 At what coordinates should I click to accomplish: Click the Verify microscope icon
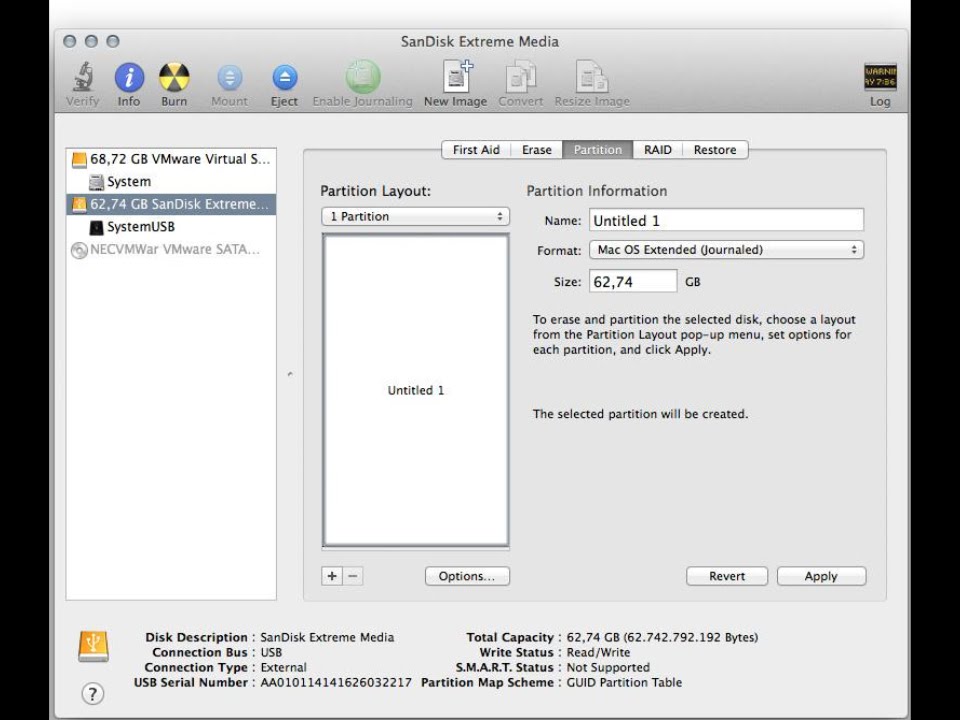83,77
